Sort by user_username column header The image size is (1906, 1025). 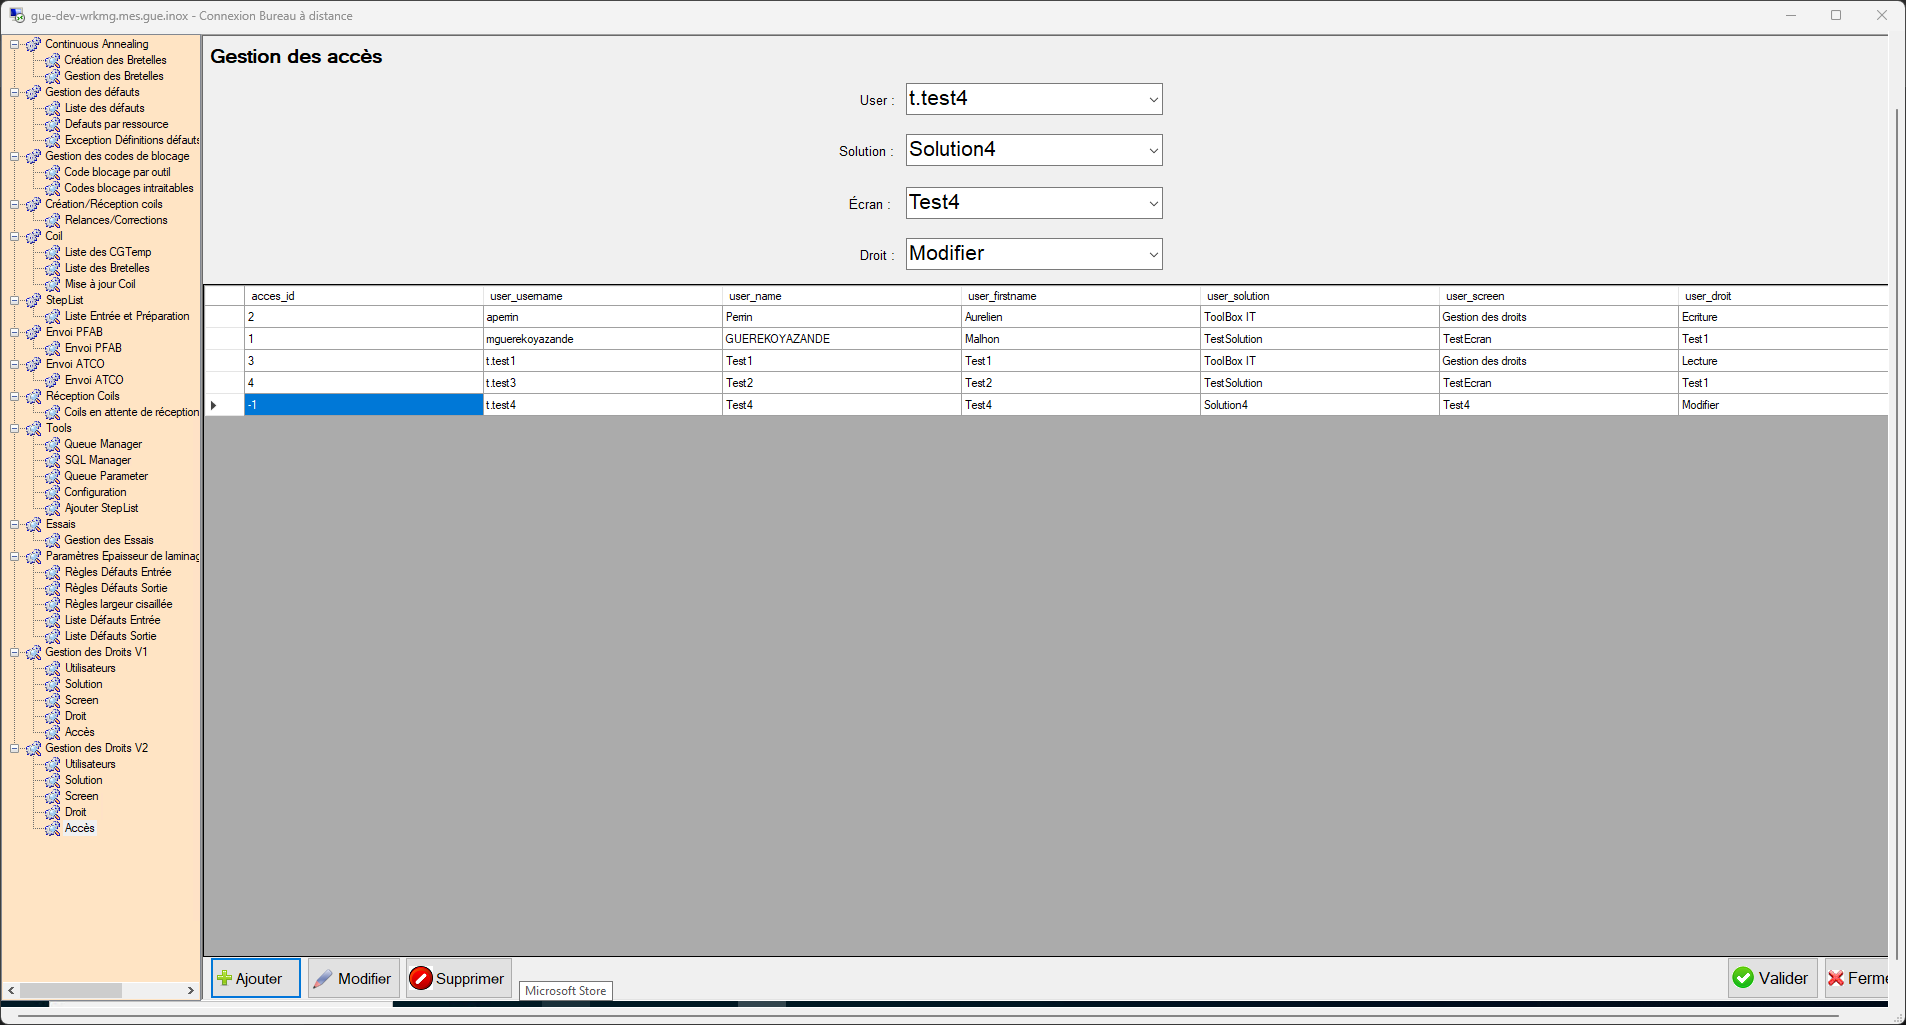(601, 296)
